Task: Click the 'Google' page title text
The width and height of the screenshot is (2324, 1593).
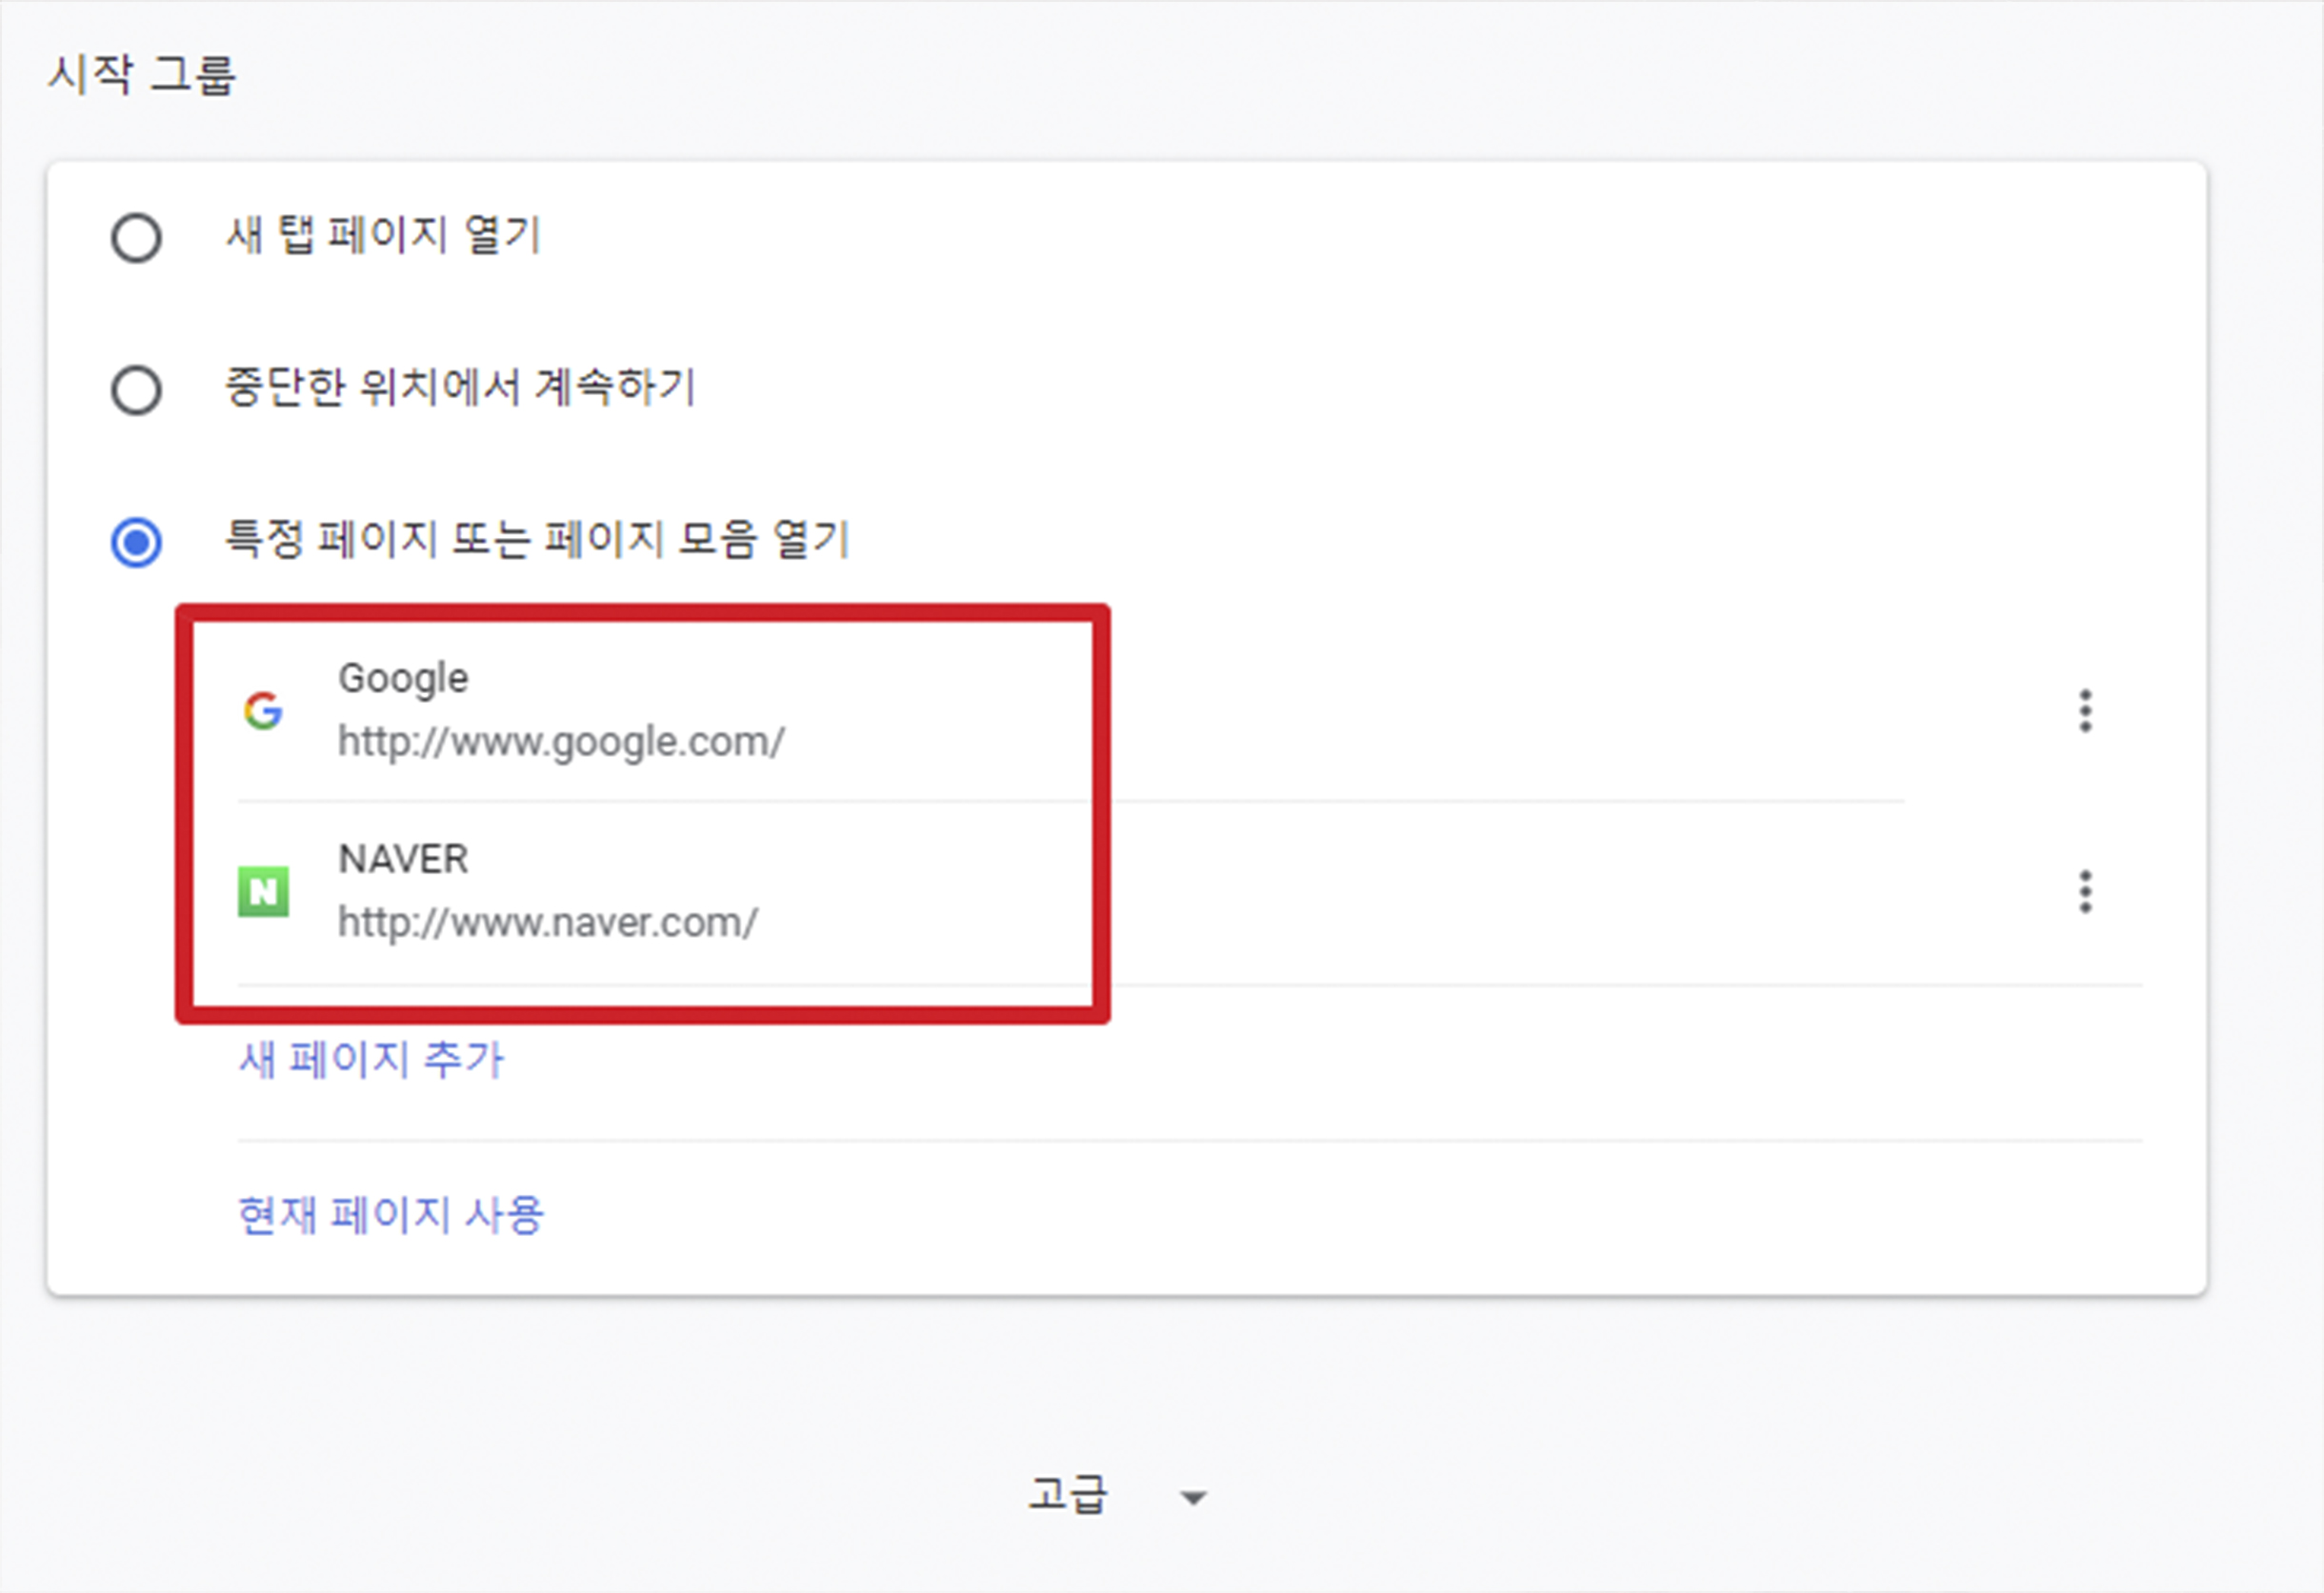Action: [x=403, y=678]
